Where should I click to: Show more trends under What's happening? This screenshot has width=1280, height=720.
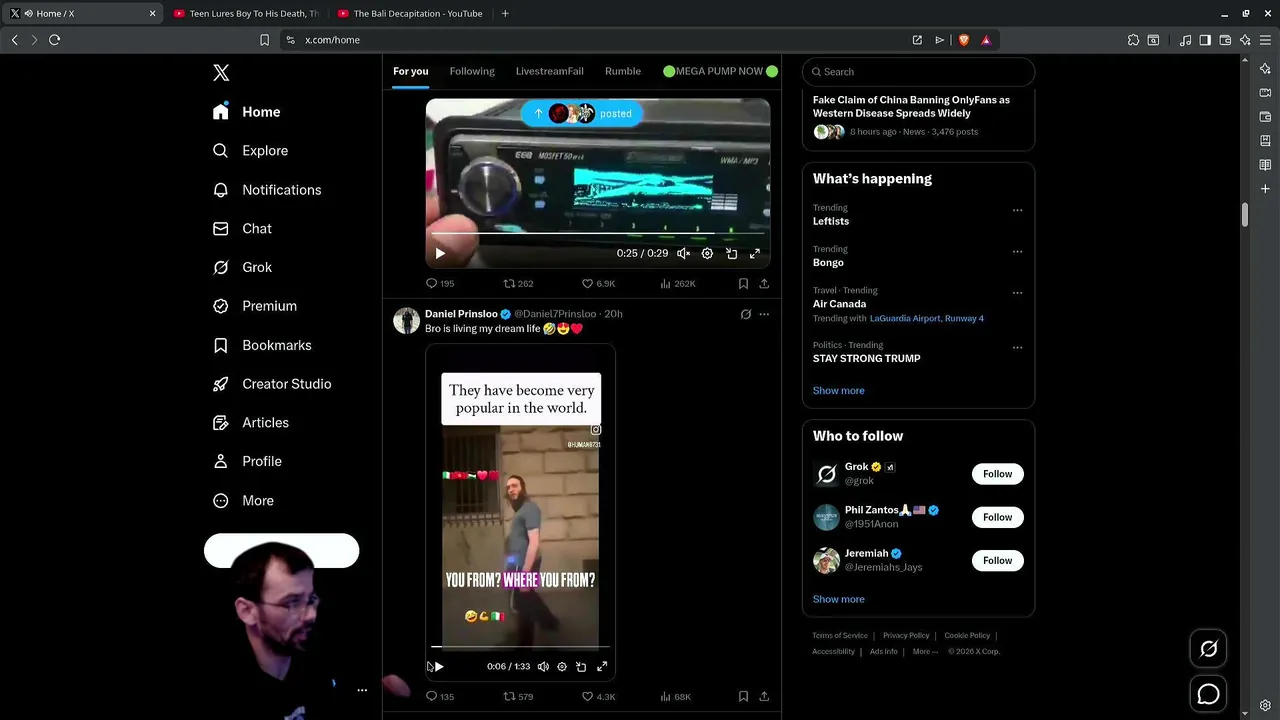tap(838, 391)
